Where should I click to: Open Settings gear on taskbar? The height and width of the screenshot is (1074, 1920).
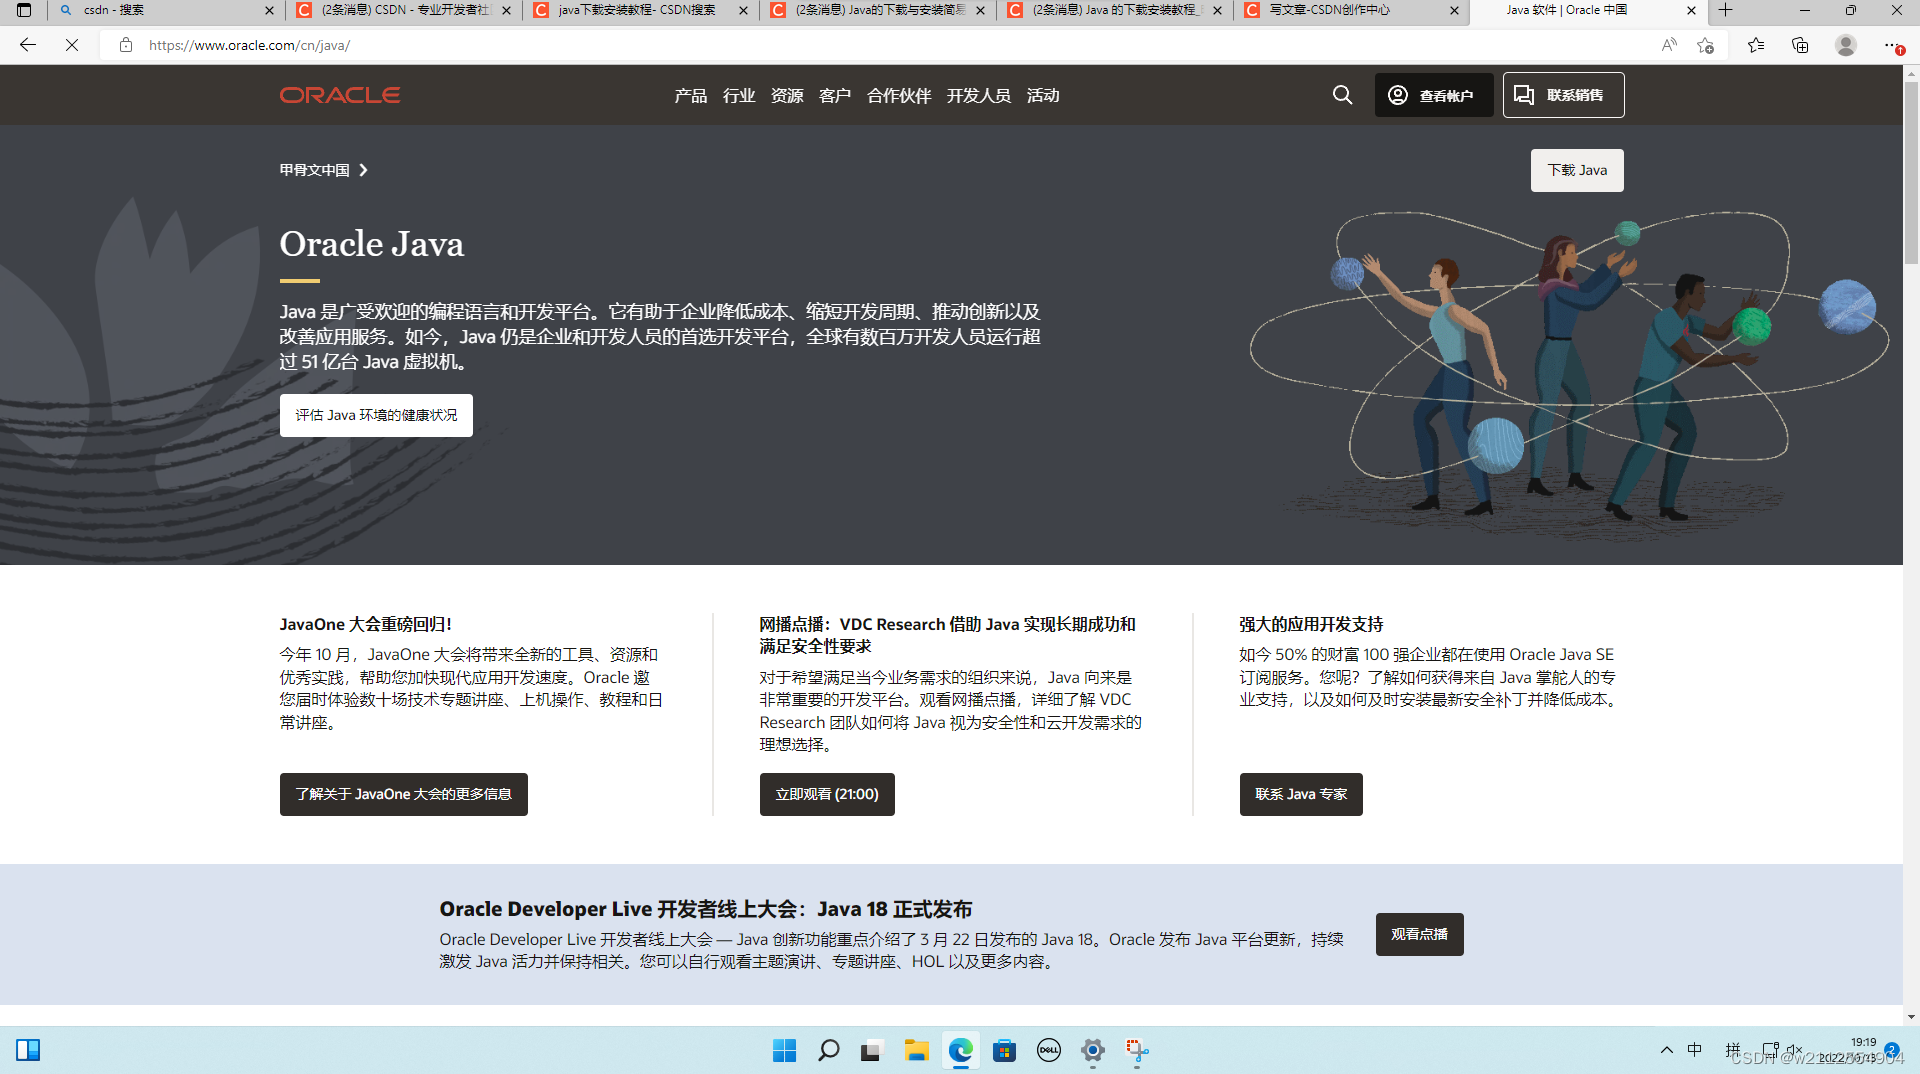pyautogui.click(x=1092, y=1050)
